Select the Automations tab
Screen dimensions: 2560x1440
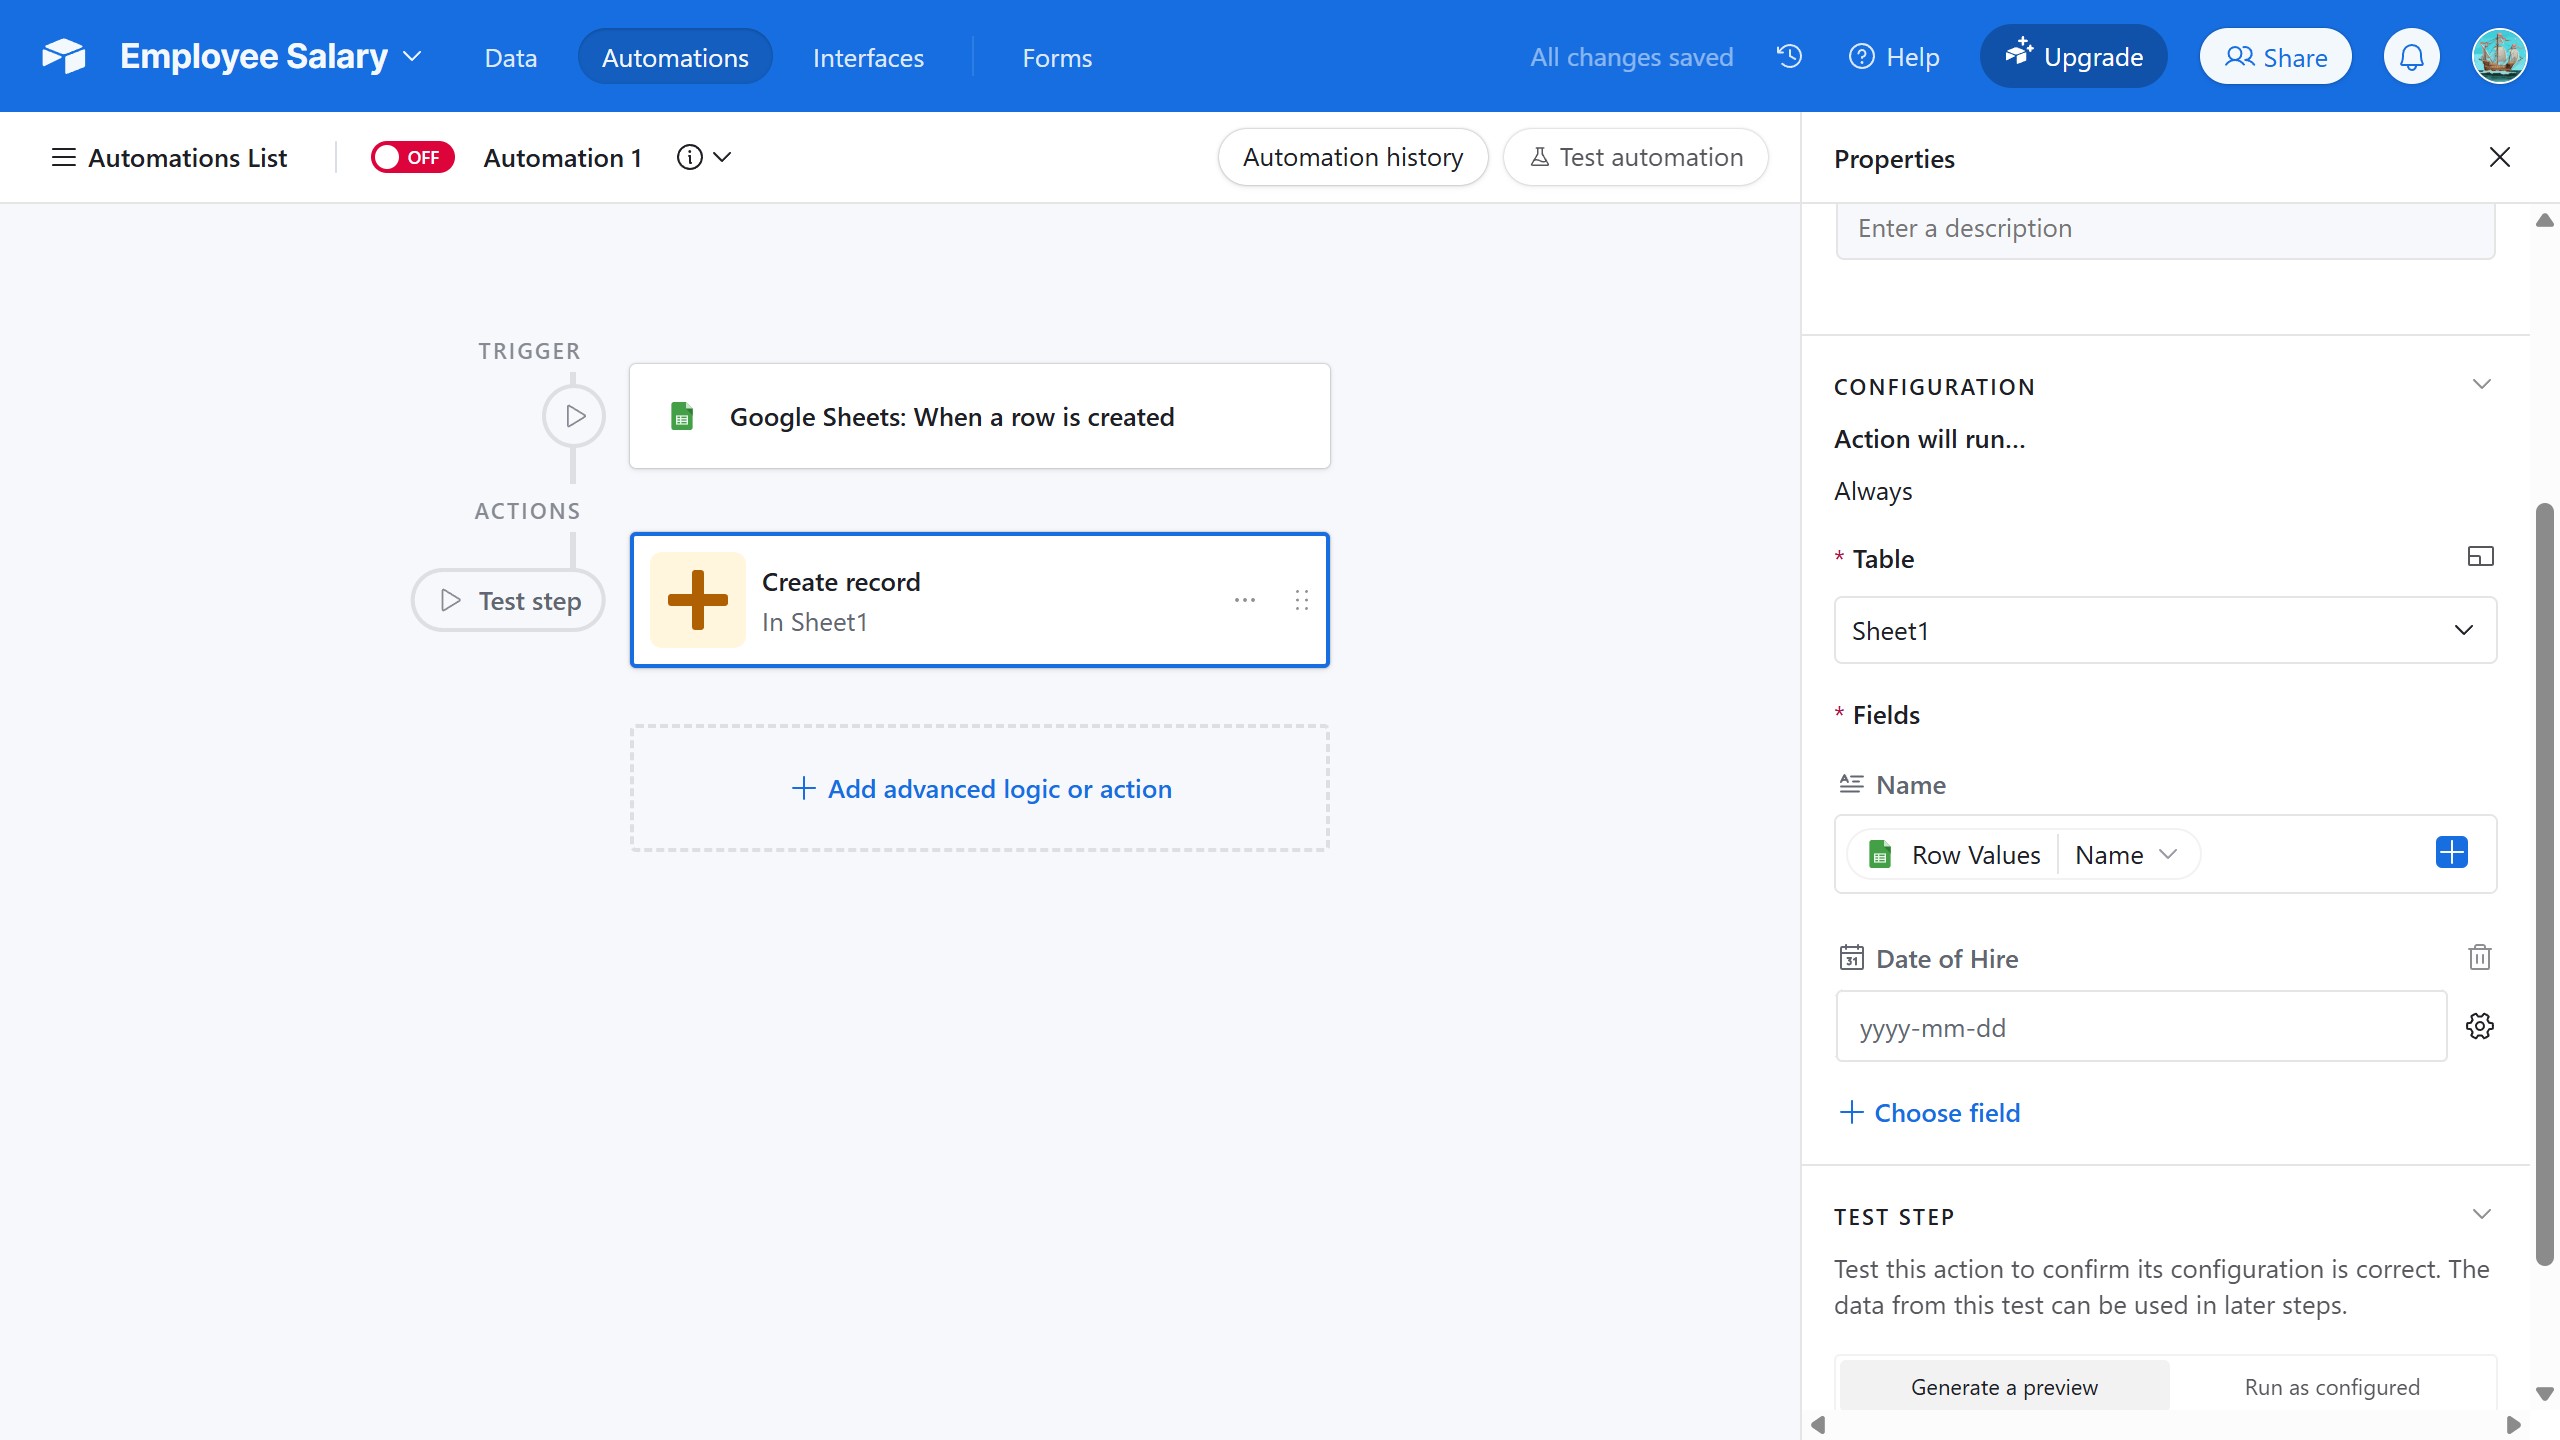(x=675, y=57)
